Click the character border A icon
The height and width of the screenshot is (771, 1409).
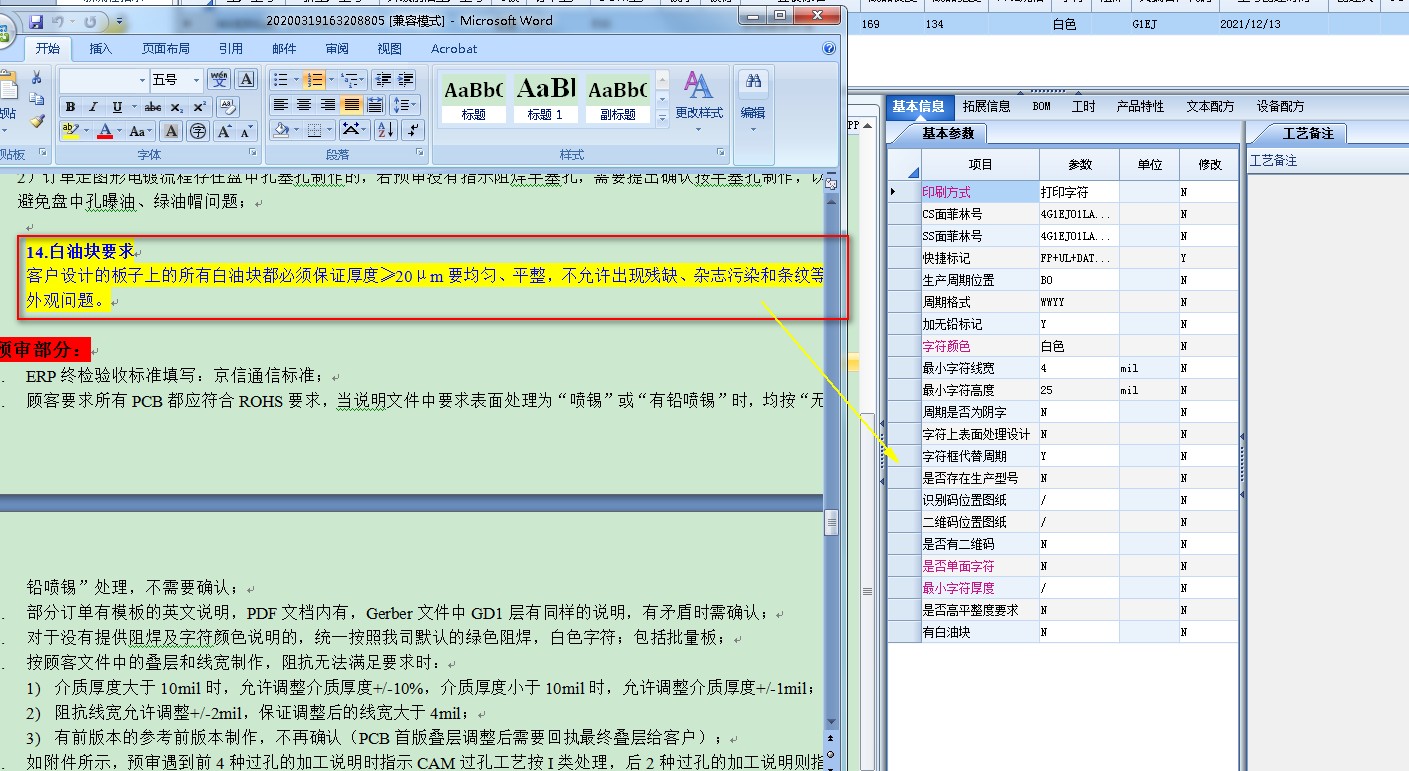tap(246, 80)
